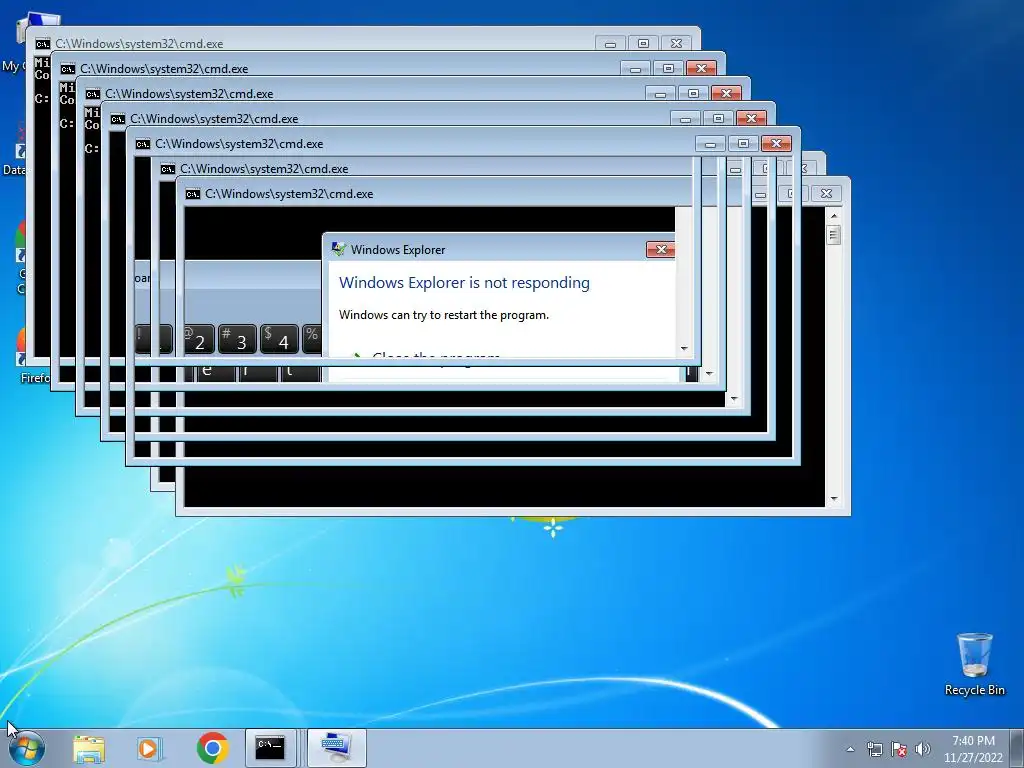Click scroll-down arrow of frontmost cmd window

tap(834, 500)
